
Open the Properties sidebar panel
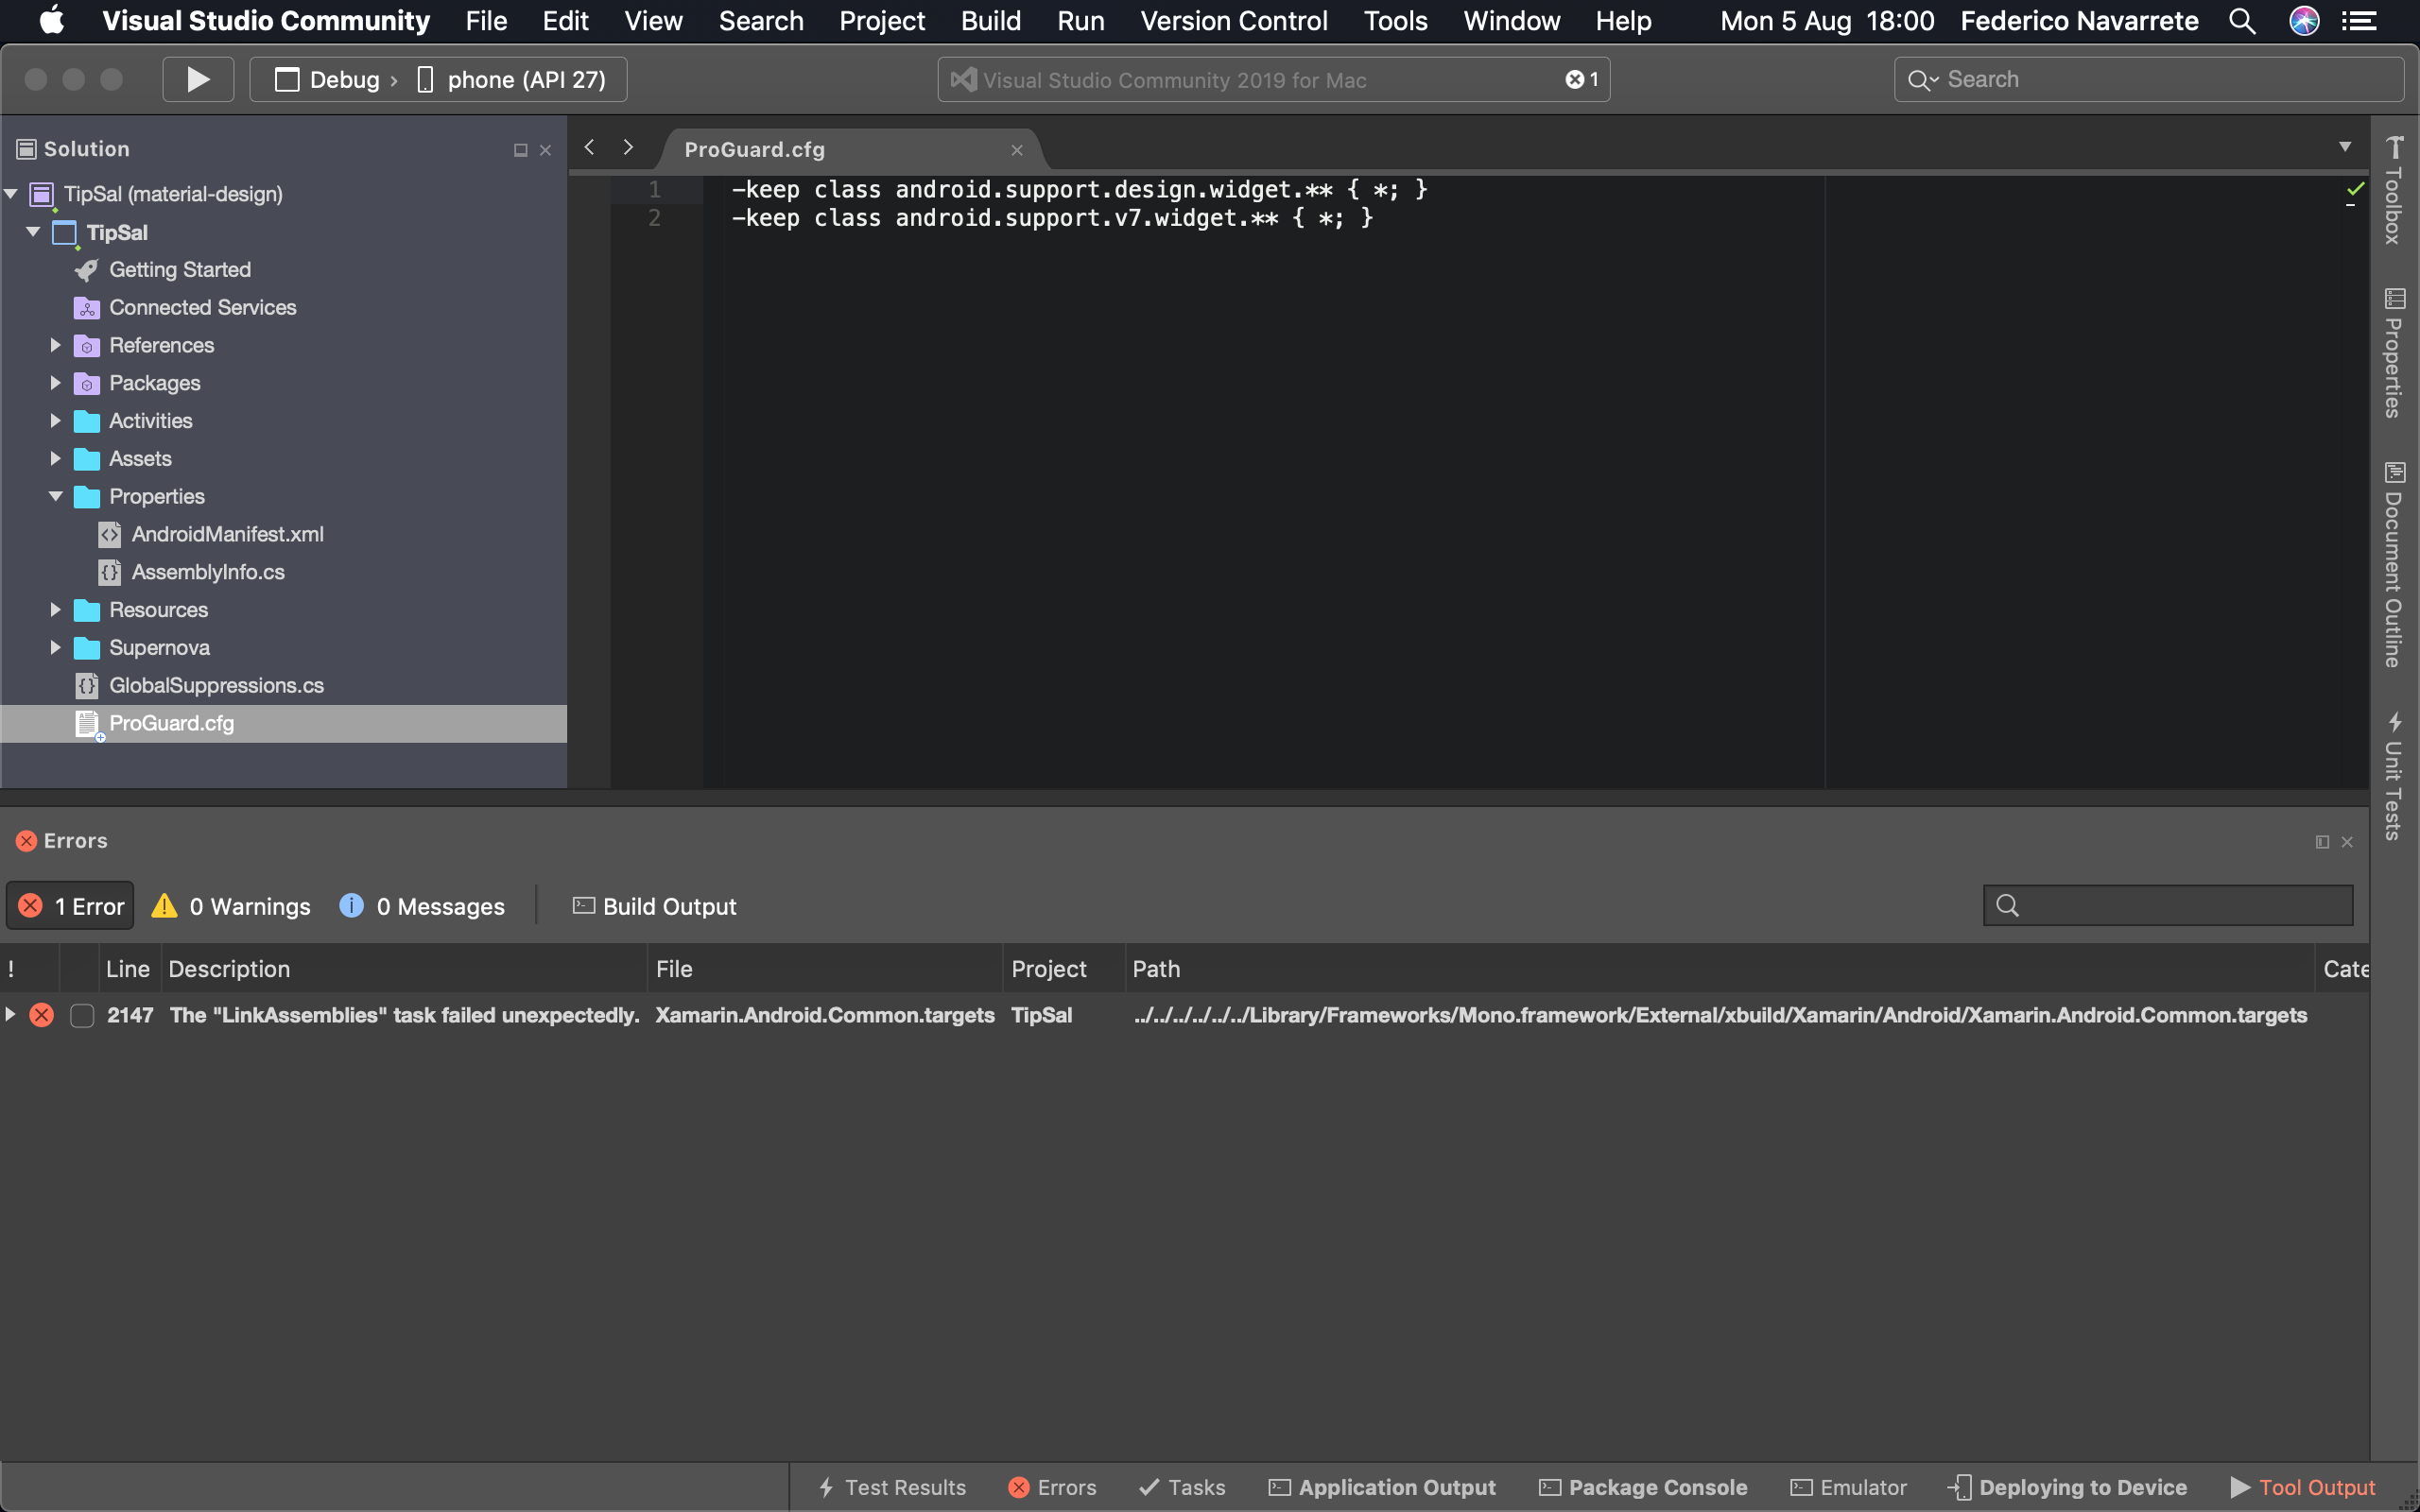[2395, 355]
